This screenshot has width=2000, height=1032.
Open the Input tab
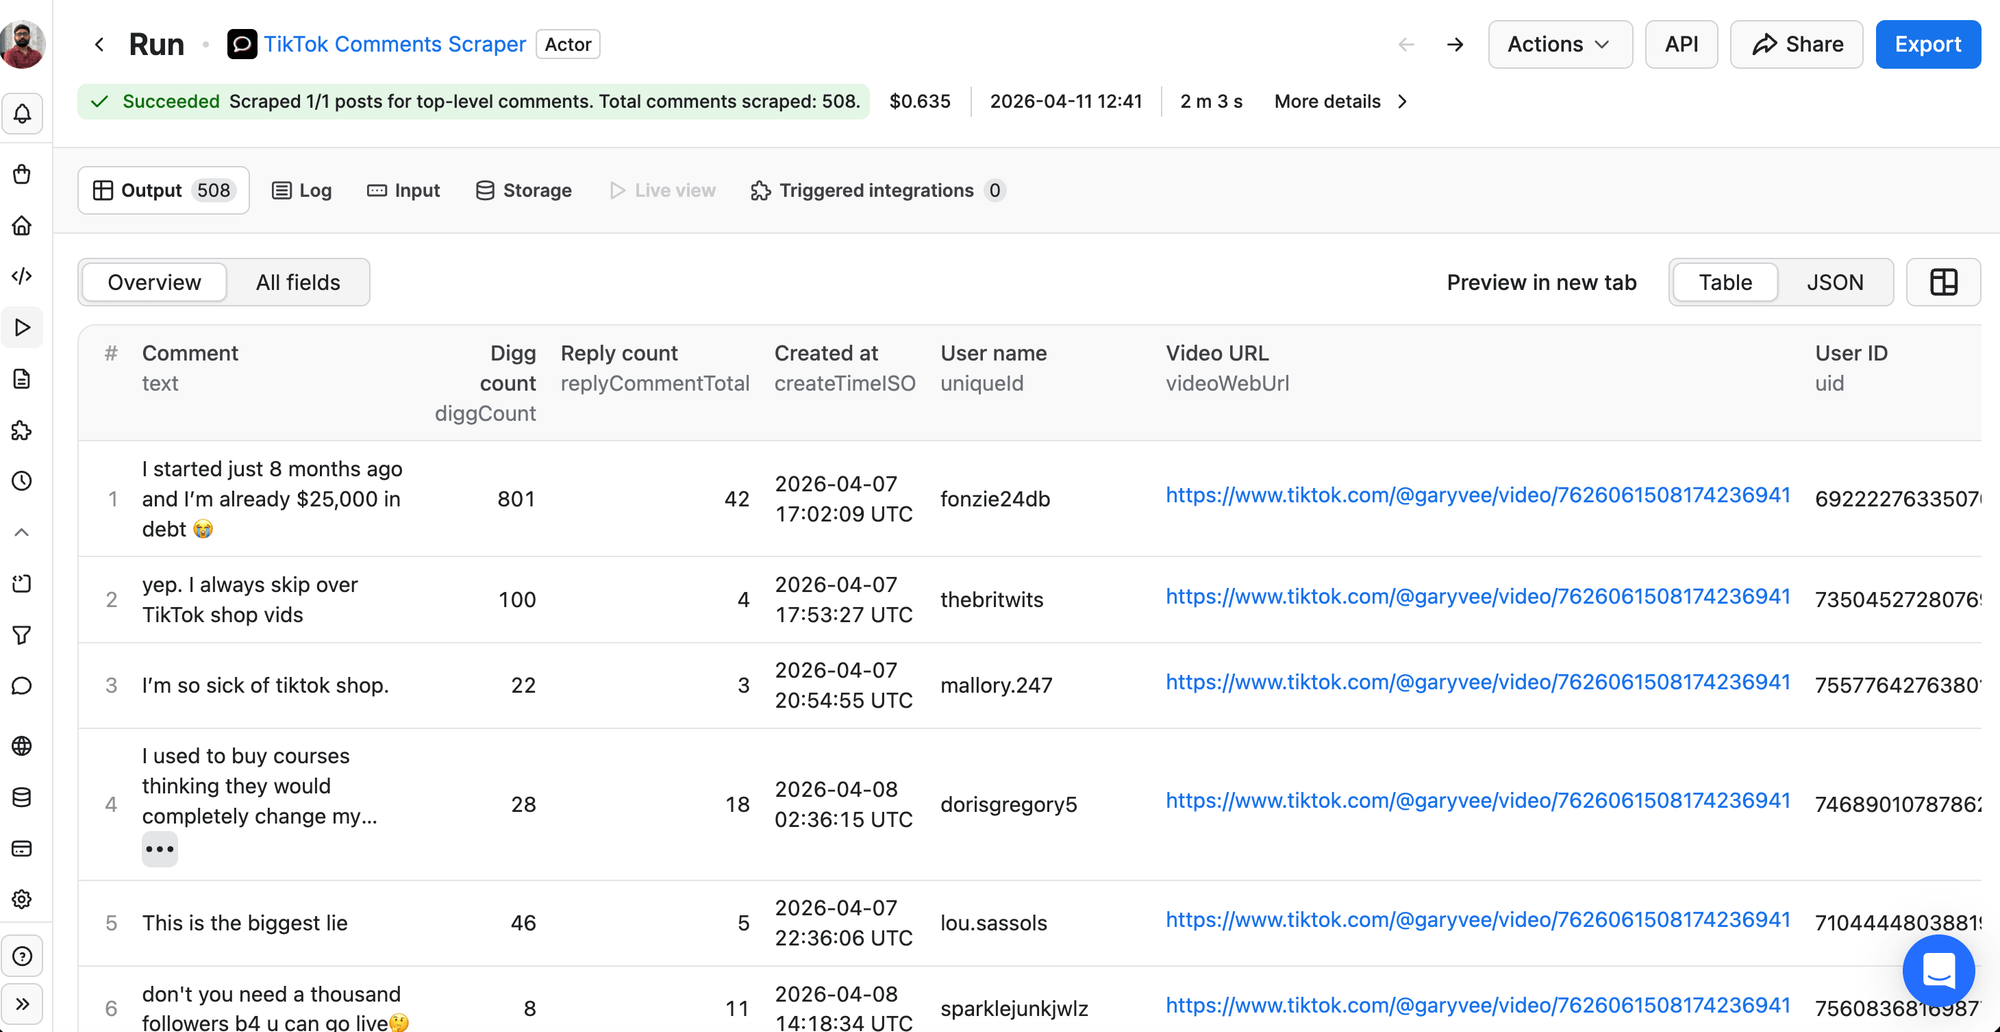(x=404, y=190)
